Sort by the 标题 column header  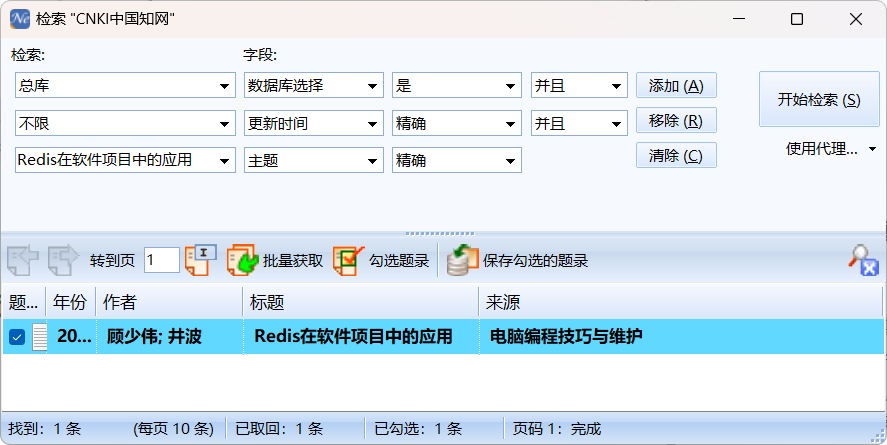pyautogui.click(x=361, y=303)
